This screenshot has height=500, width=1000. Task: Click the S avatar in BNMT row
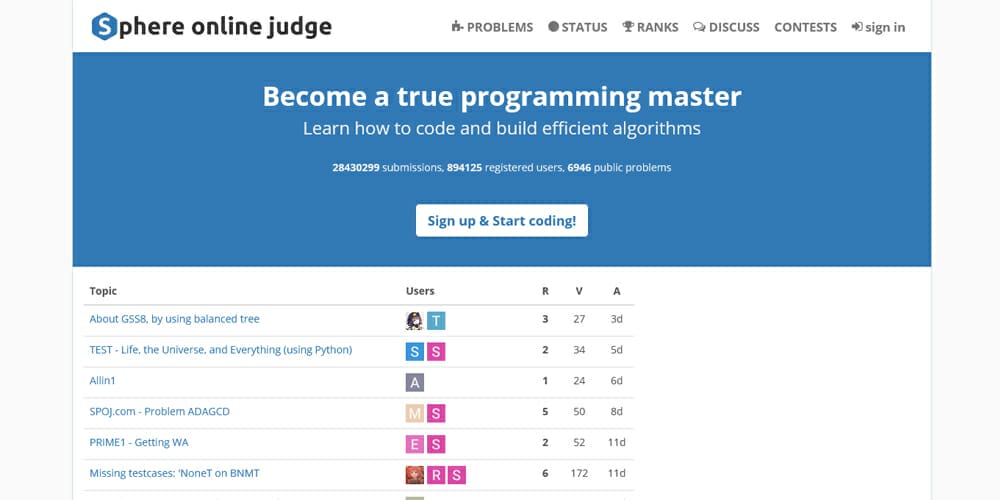[457, 475]
